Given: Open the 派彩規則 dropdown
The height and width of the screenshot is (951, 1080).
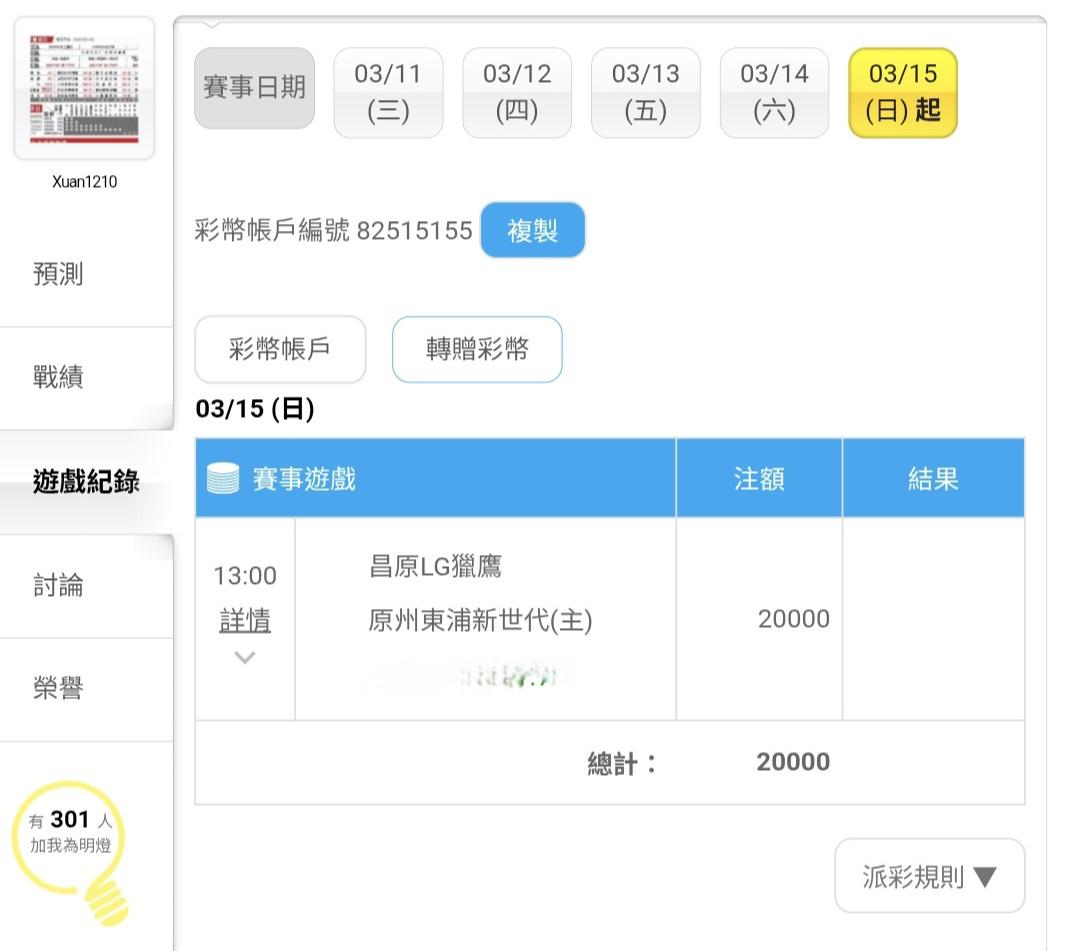Looking at the screenshot, I should [x=929, y=877].
